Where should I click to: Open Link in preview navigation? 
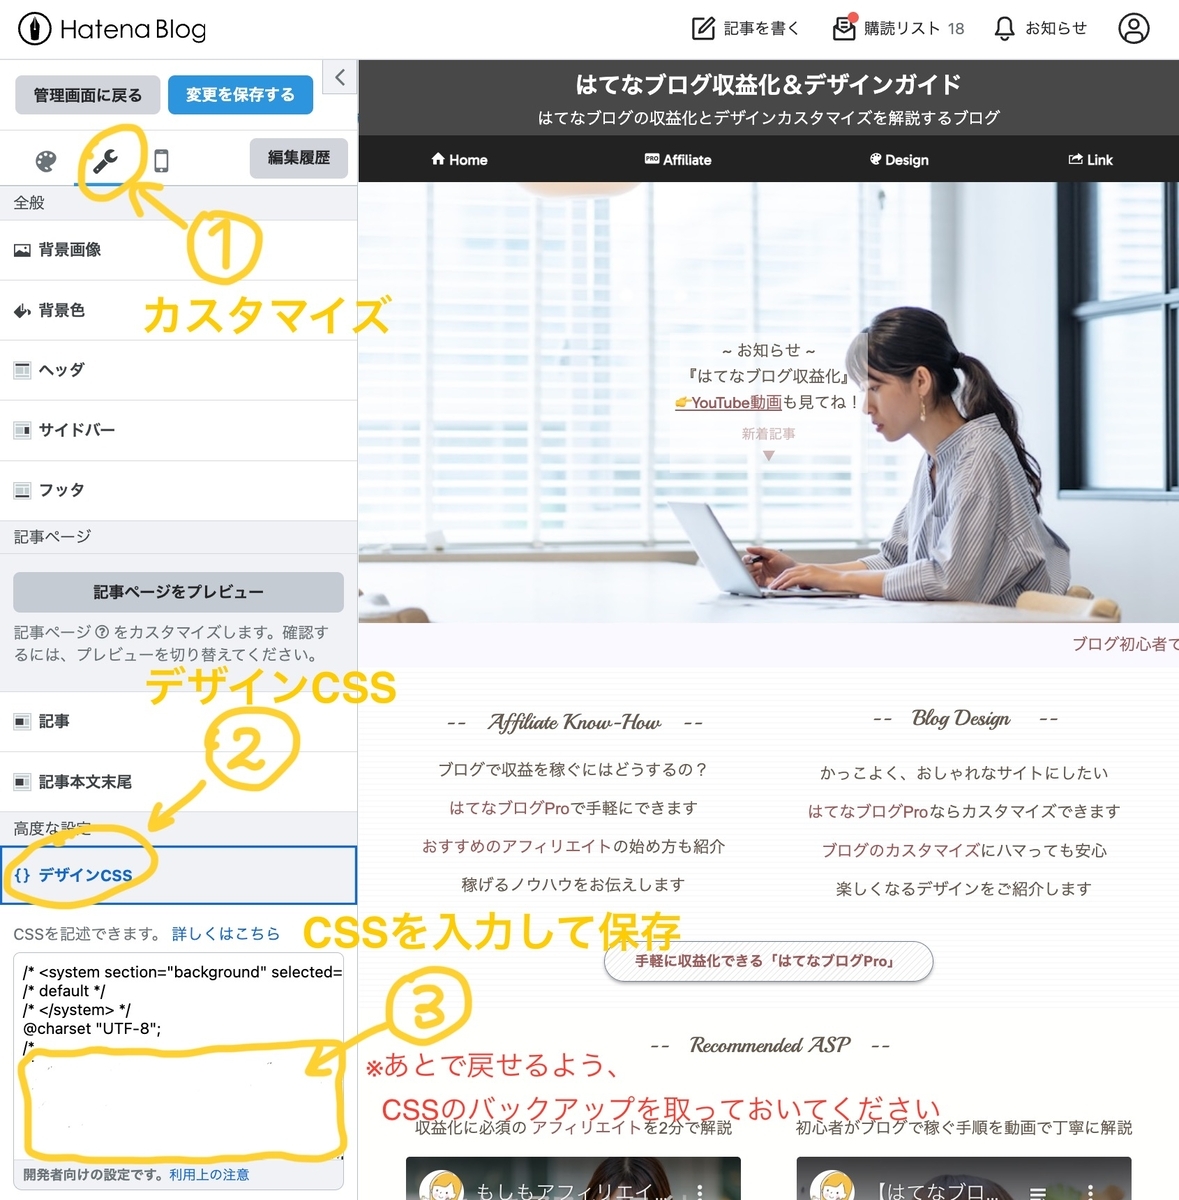pyautogui.click(x=1091, y=159)
